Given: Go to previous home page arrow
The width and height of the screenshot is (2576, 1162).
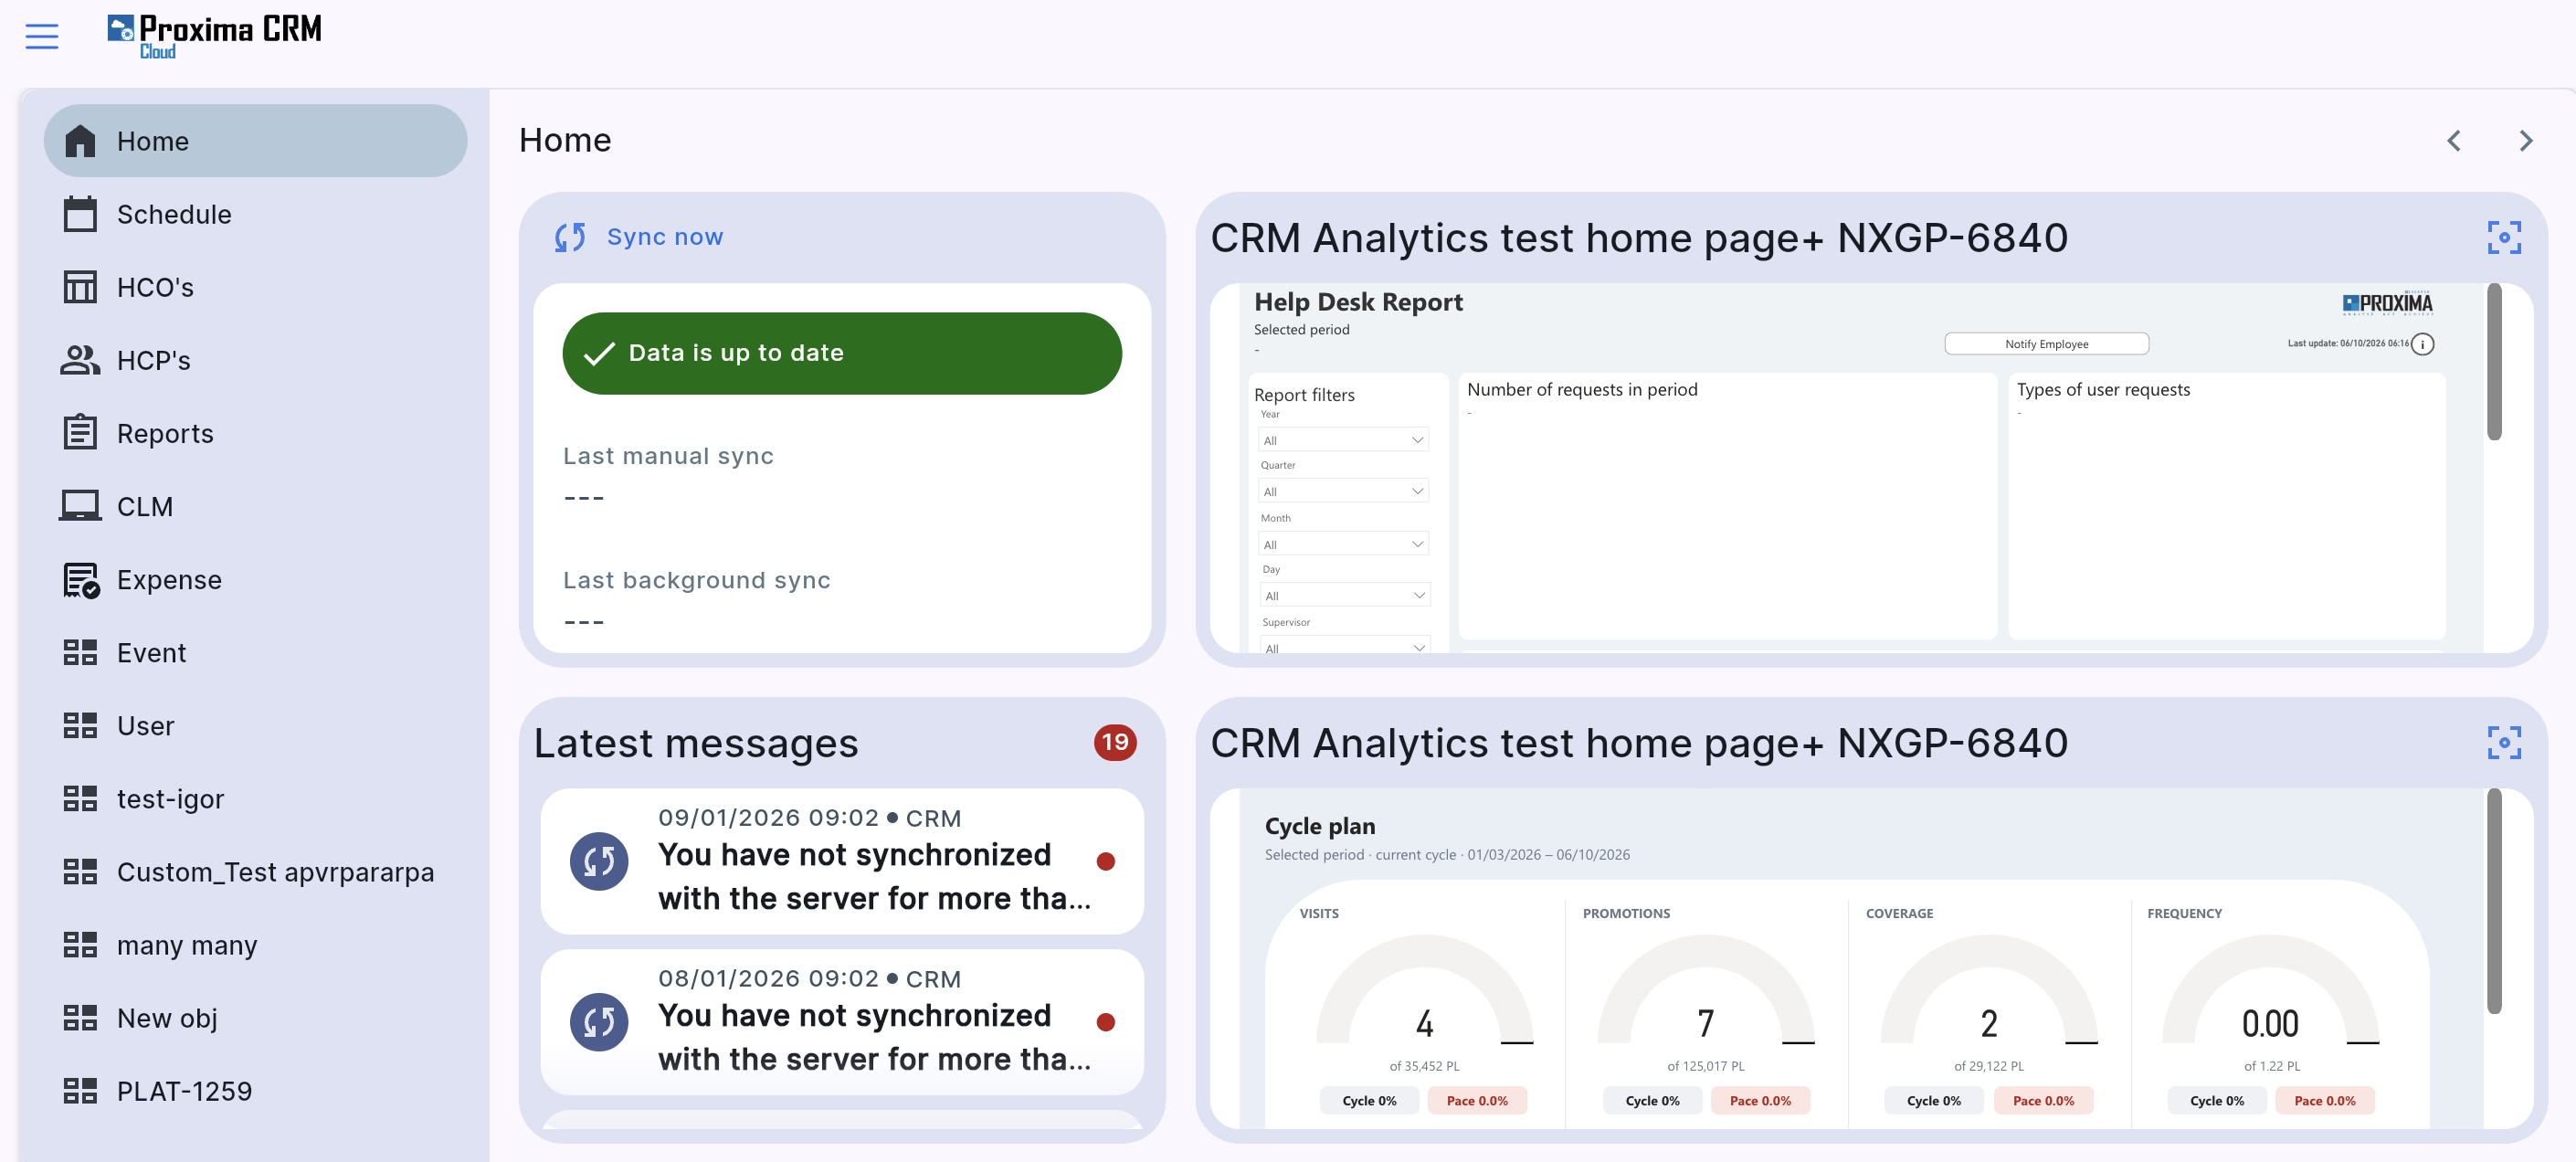Looking at the screenshot, I should [x=2453, y=141].
